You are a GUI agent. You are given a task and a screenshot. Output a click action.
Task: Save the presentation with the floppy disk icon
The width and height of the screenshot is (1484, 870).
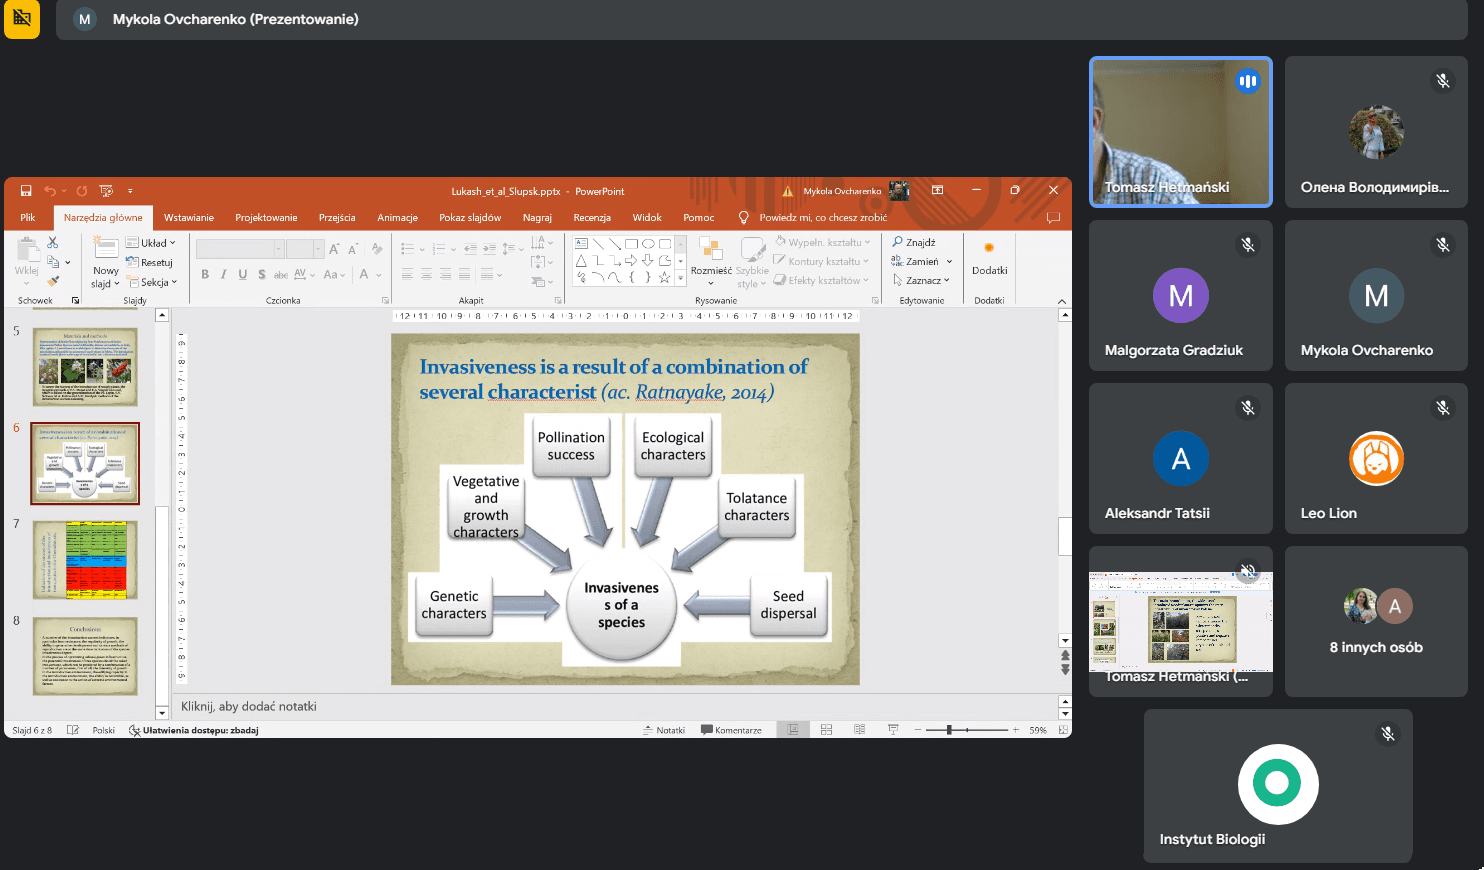[26, 191]
